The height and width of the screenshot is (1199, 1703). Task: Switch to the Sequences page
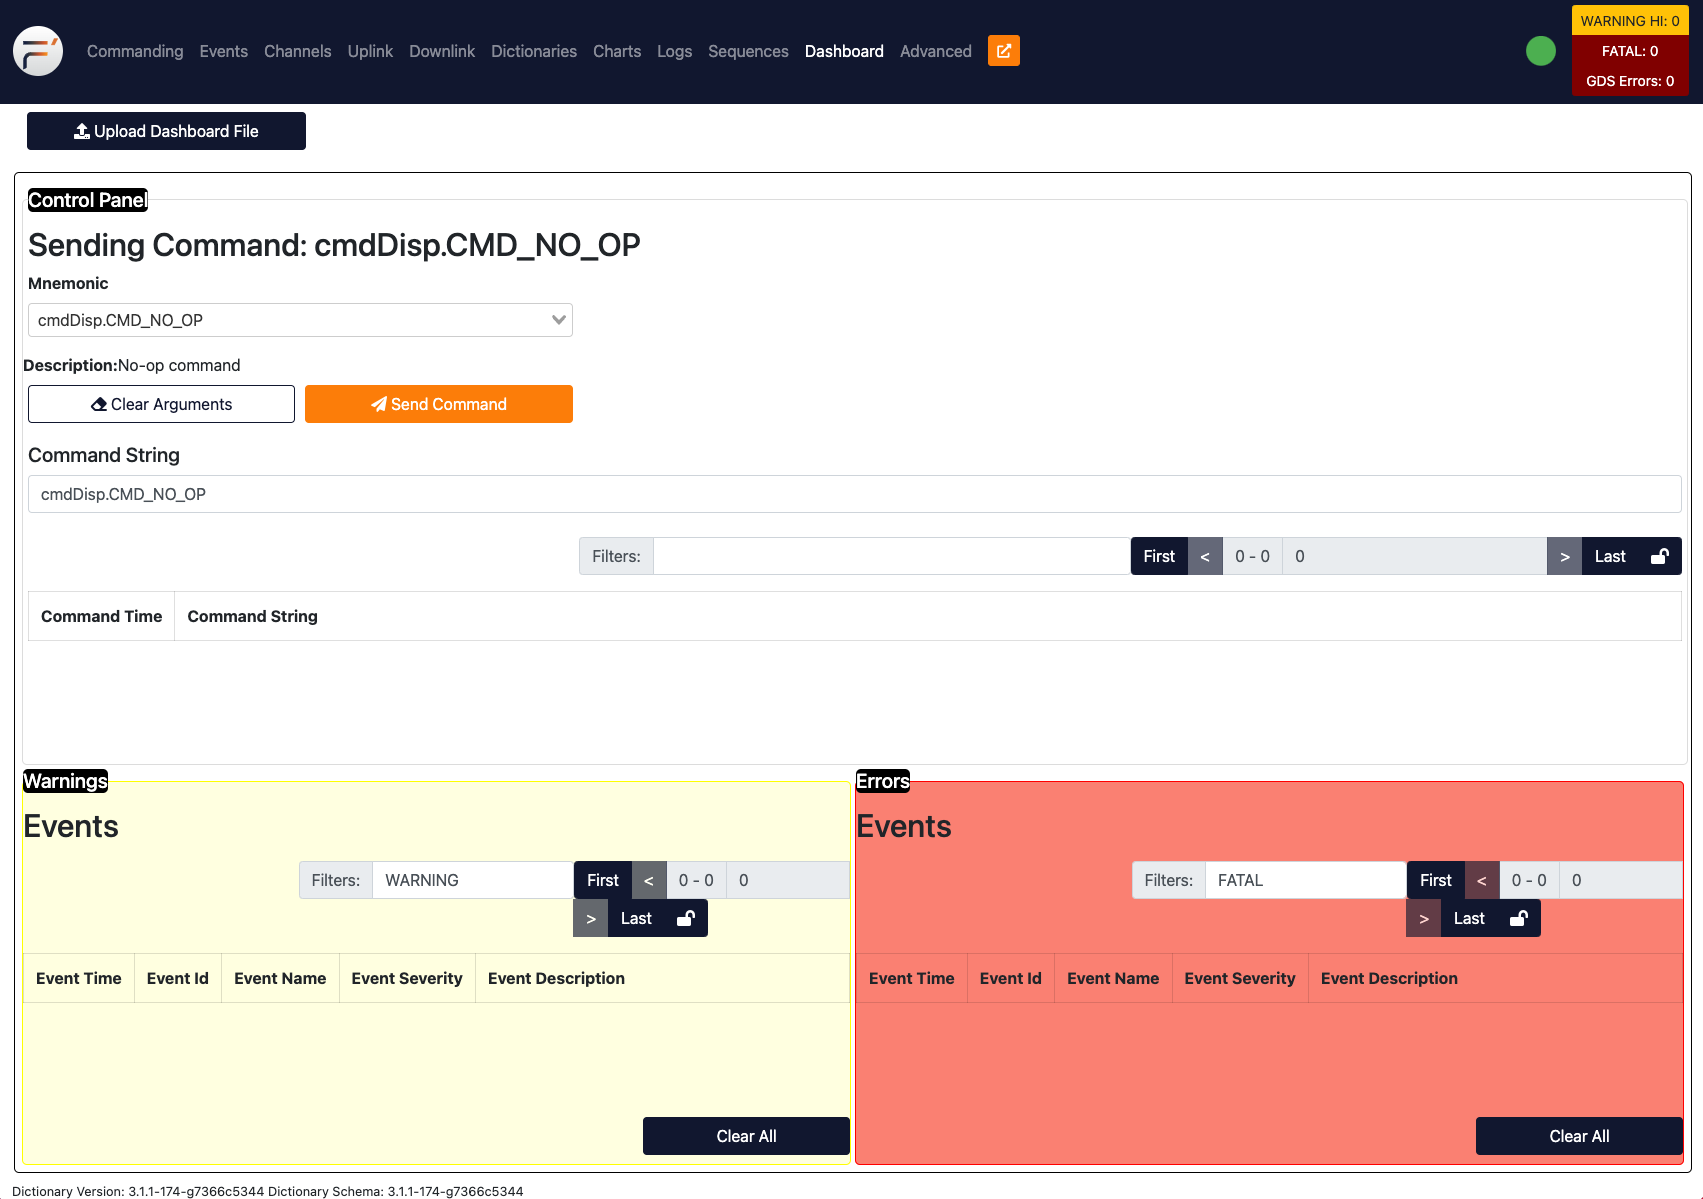point(748,51)
